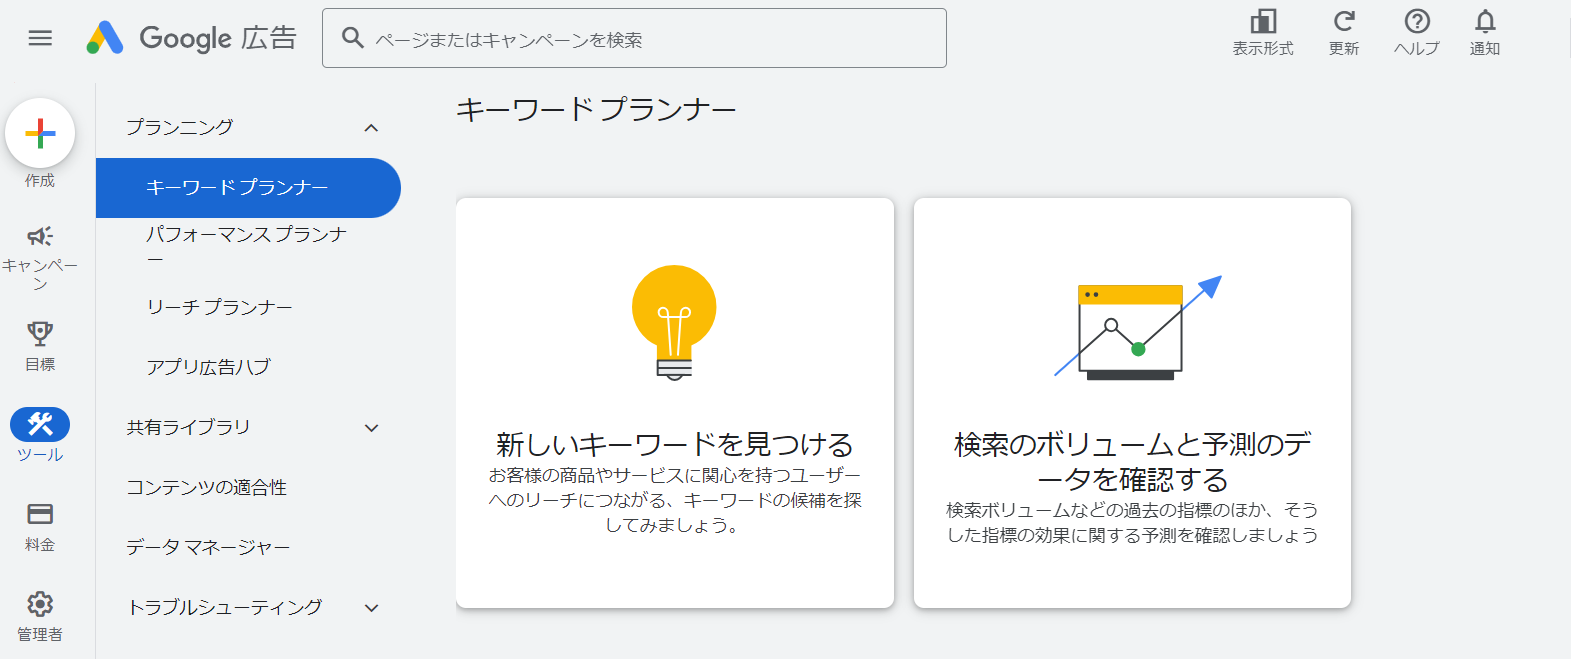Select キーワード プランナー menu item
Image resolution: width=1571 pixels, height=659 pixels.
pyautogui.click(x=248, y=188)
